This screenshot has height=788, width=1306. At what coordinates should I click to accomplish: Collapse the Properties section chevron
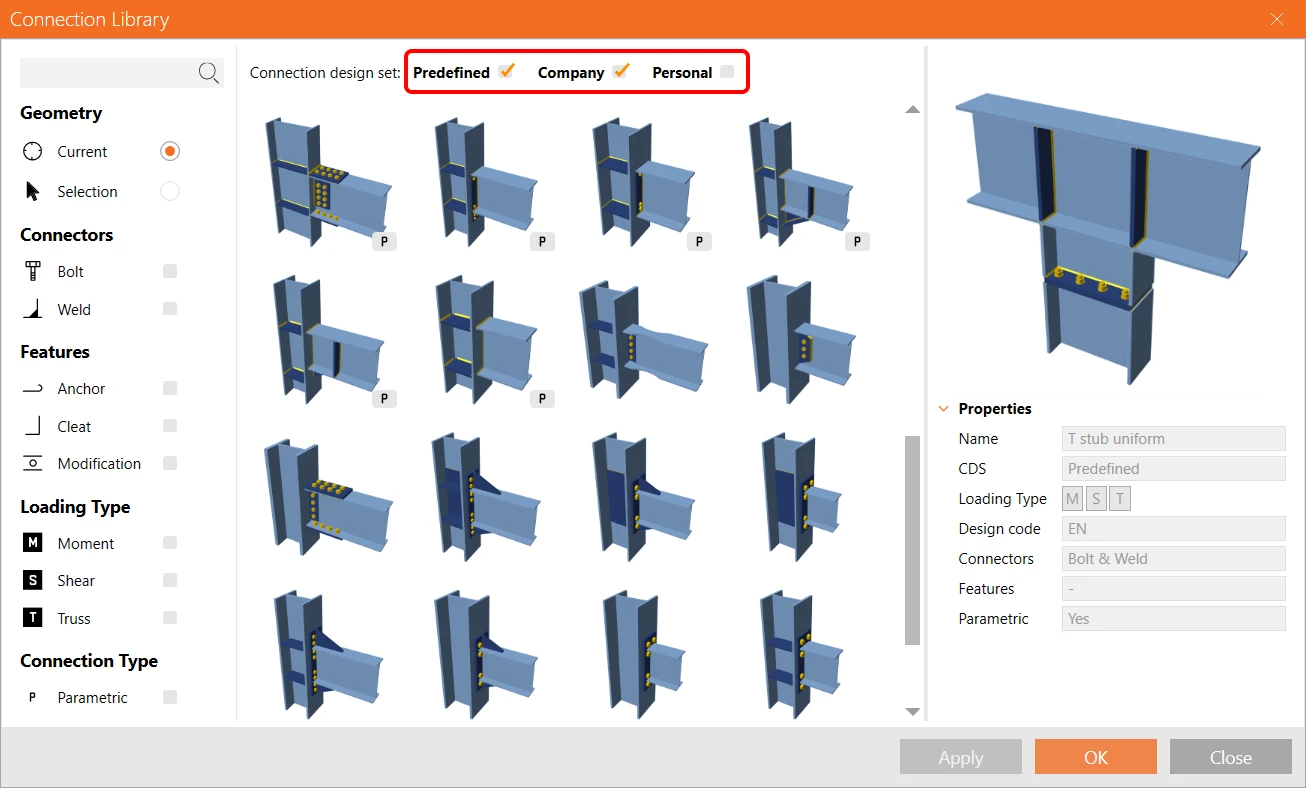943,408
